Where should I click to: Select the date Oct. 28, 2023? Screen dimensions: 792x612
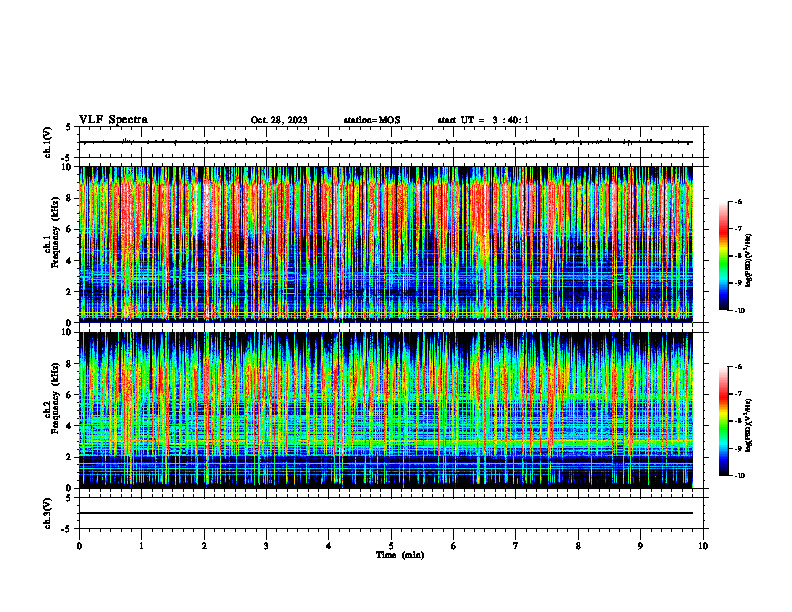click(279, 120)
